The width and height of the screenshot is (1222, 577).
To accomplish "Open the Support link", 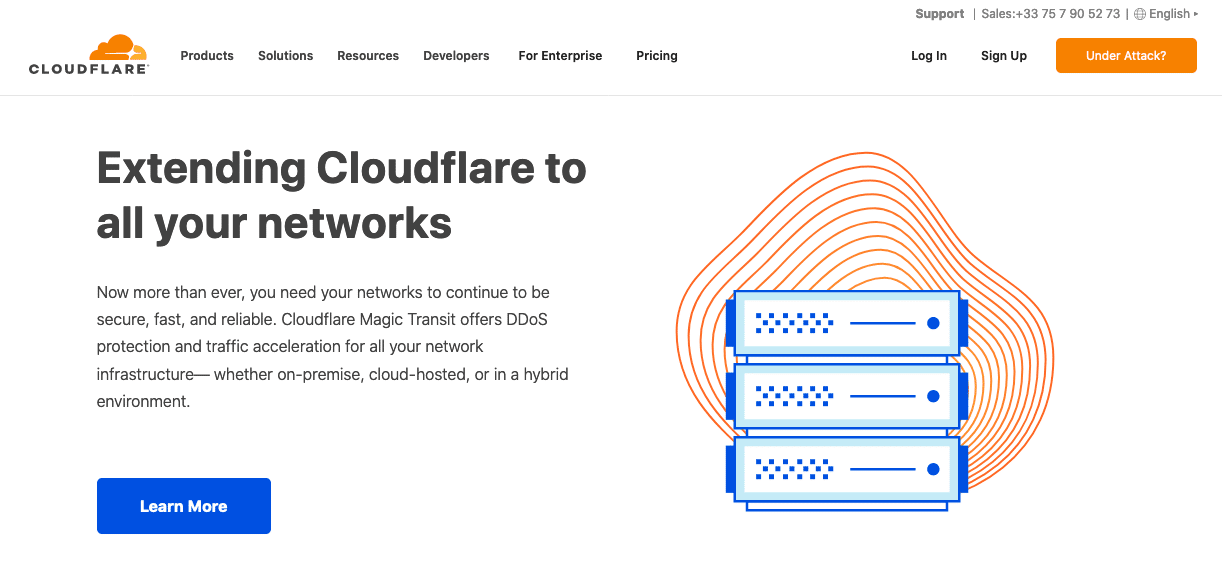I will click(940, 14).
